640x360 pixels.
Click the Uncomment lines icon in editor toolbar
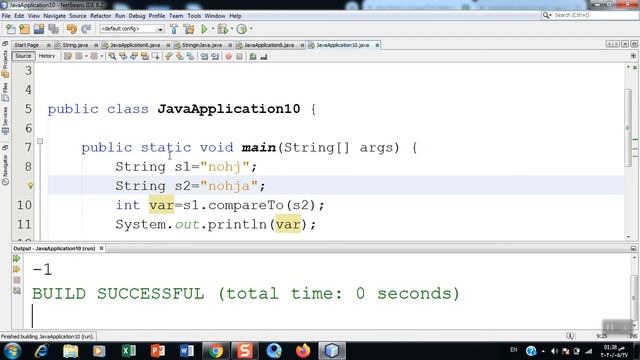pos(264,56)
